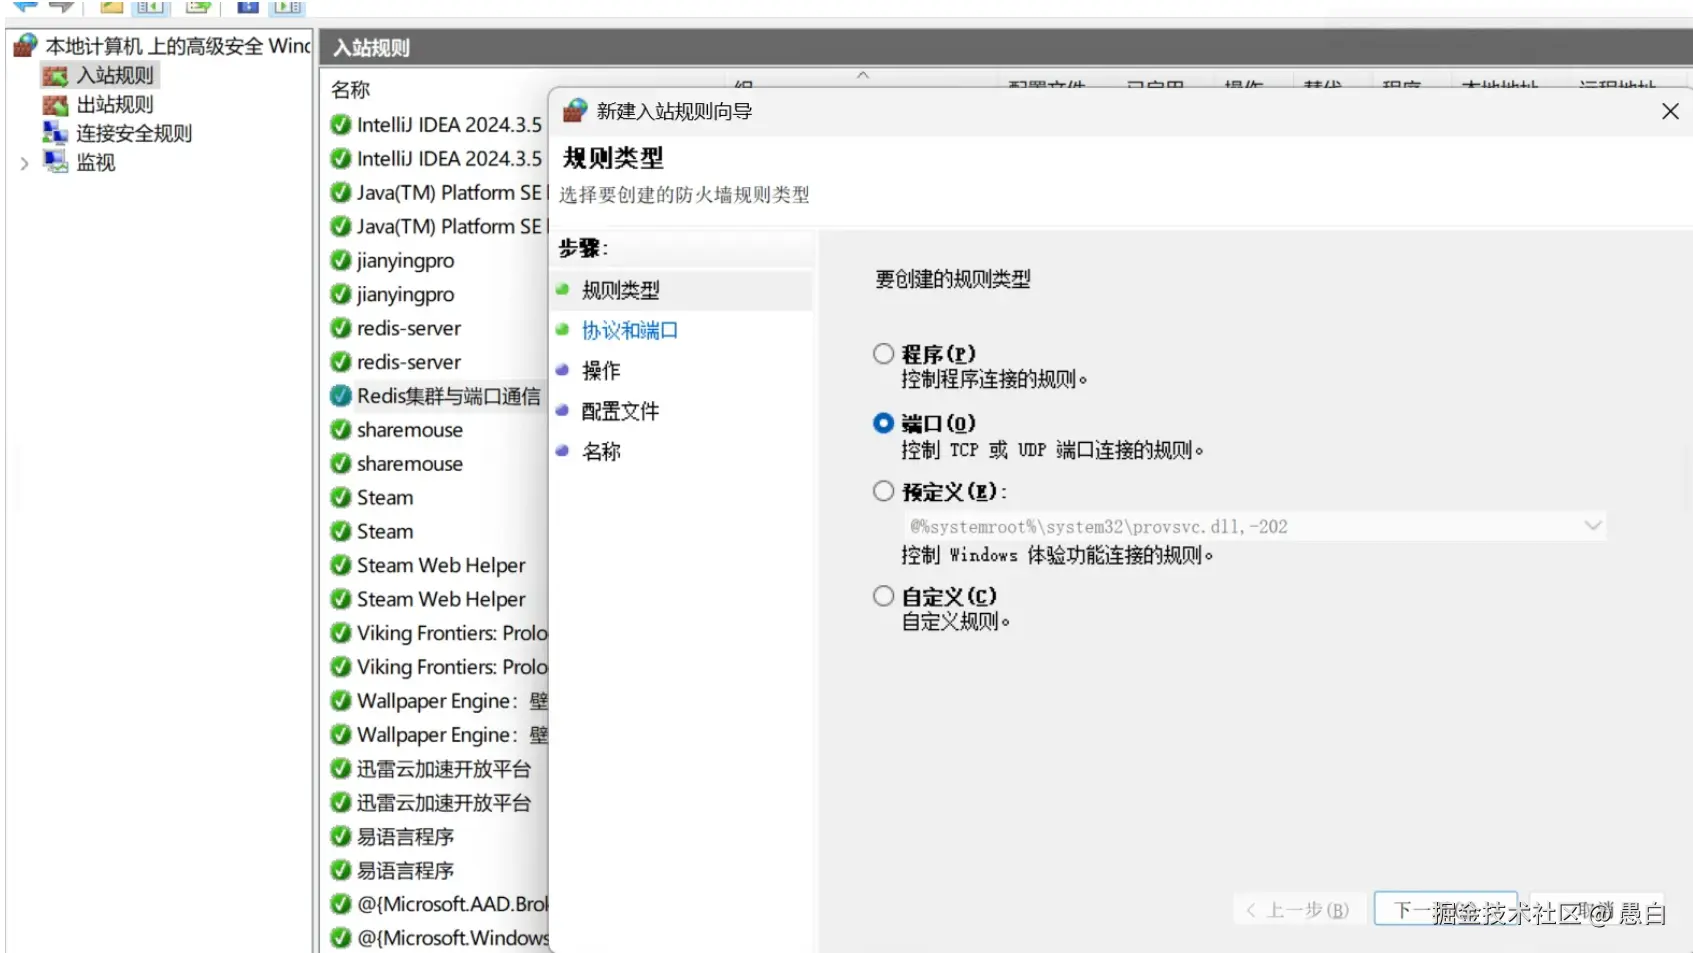This screenshot has width=1693, height=953.
Task: Sort the rules list by the 名称 column
Action: (x=351, y=90)
